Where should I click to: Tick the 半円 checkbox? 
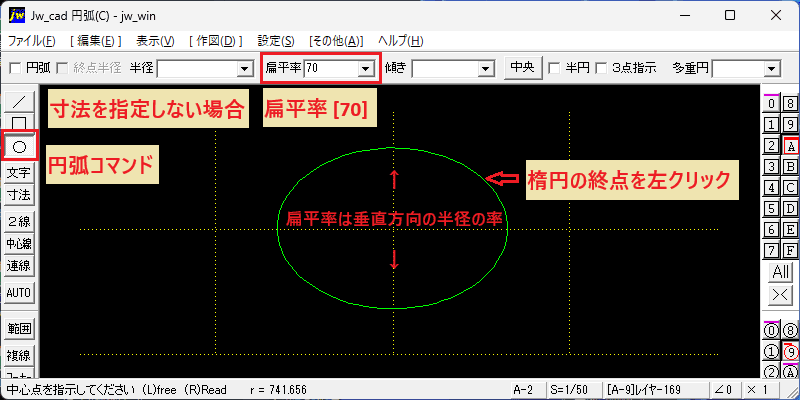[x=553, y=68]
